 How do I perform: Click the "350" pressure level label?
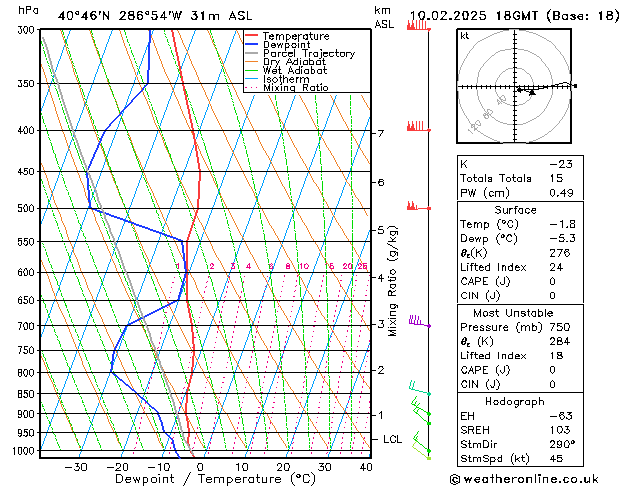(28, 84)
